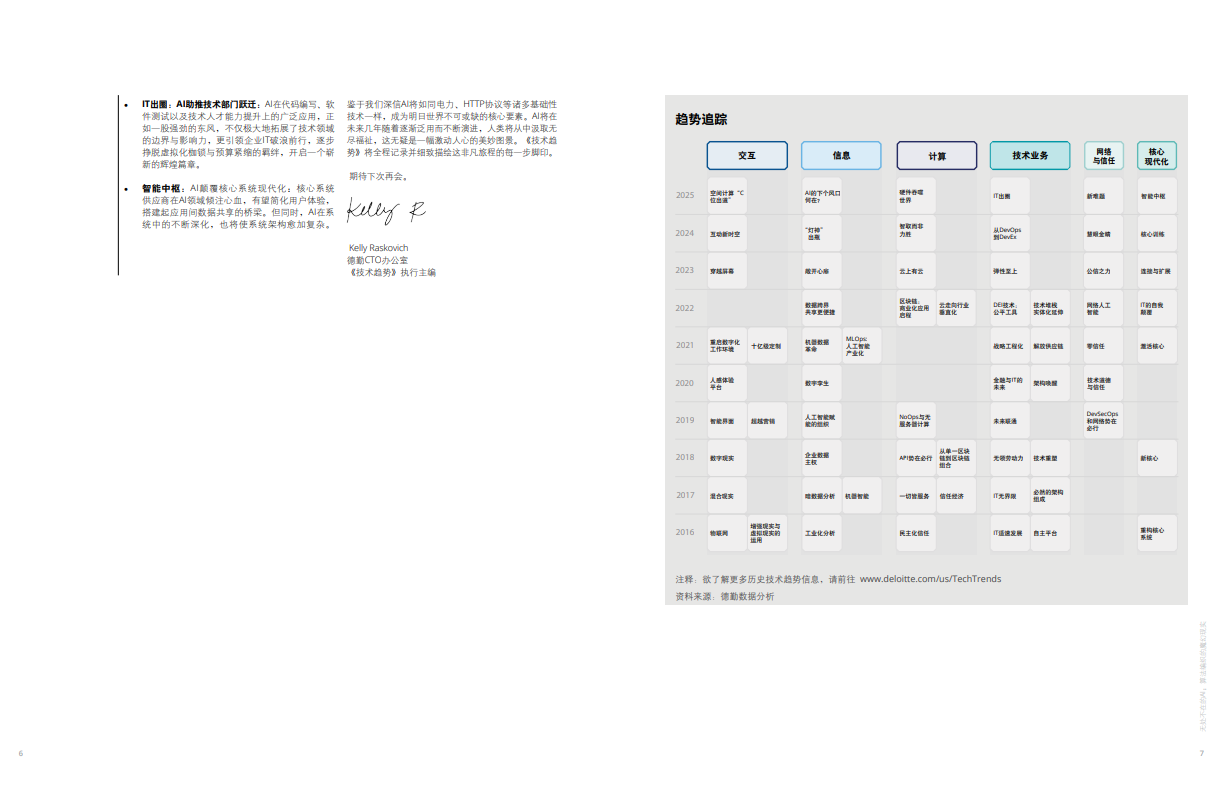Click the 趋势追踪 chart title
Image resolution: width=1223 pixels, height=790 pixels.
click(701, 120)
